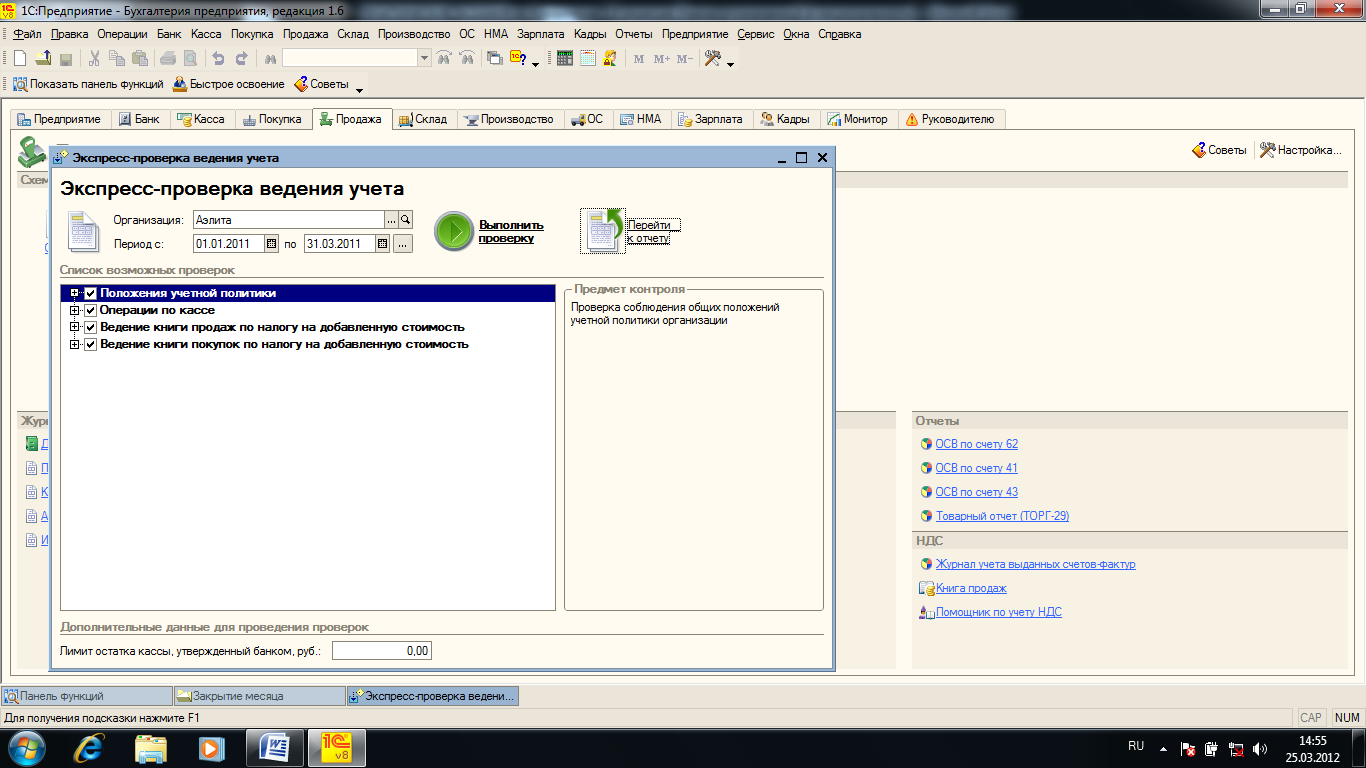1366x768 pixels.
Task: Open the Операции menu
Action: point(123,34)
